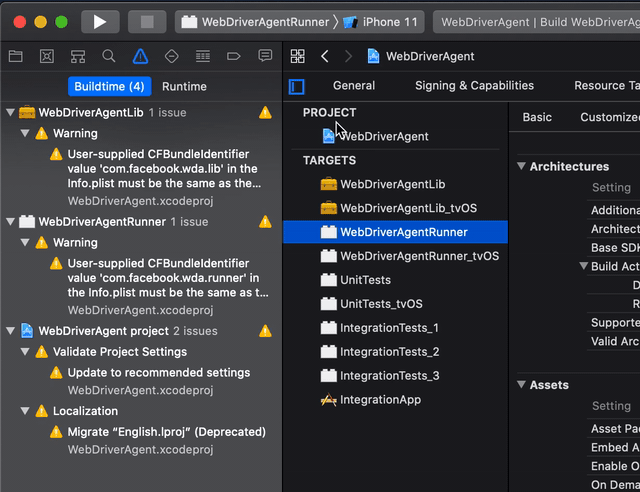Screen dimensions: 640x492
Task: Collapse the Build Active Architecture setting row
Action: tap(584, 266)
